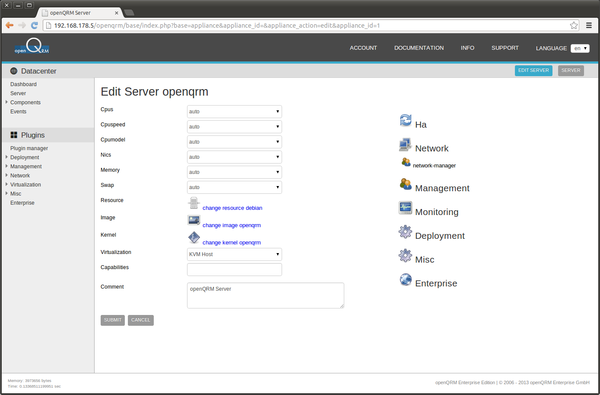Viewport: 600px width, 395px height.
Task: Expand the Management sidebar item
Action: 7,166
